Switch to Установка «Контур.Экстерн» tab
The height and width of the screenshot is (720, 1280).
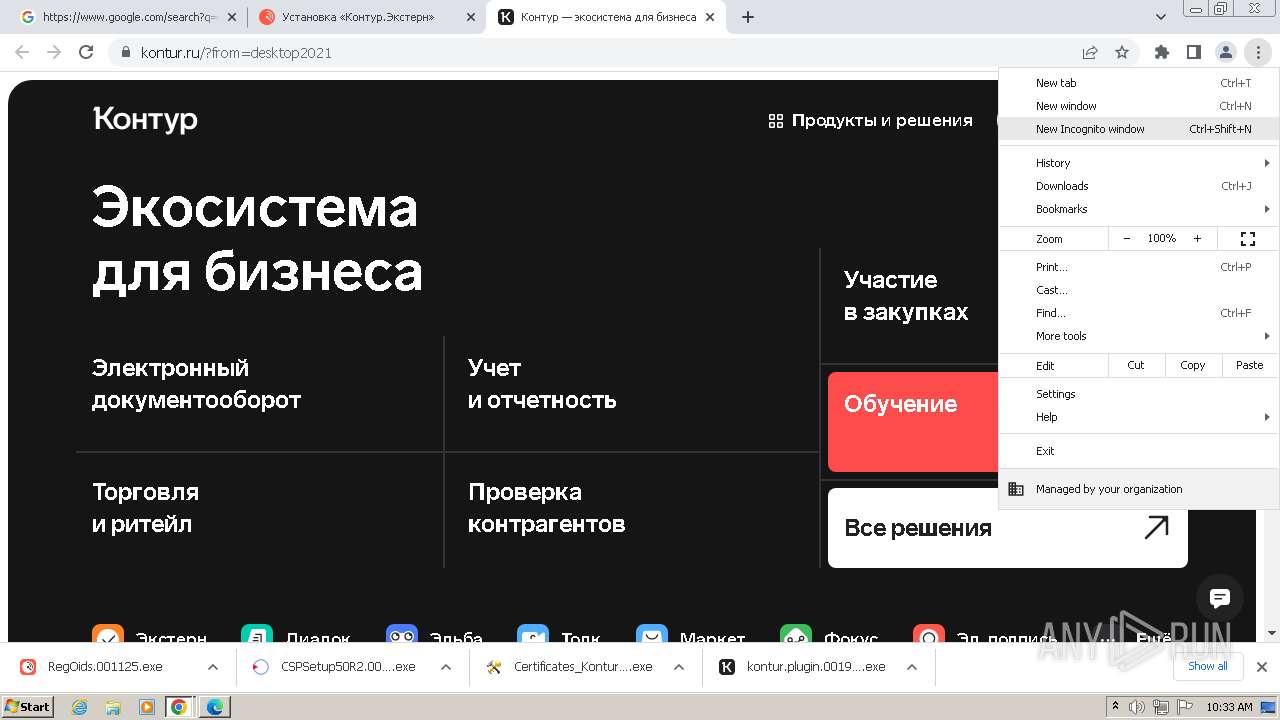tap(366, 17)
